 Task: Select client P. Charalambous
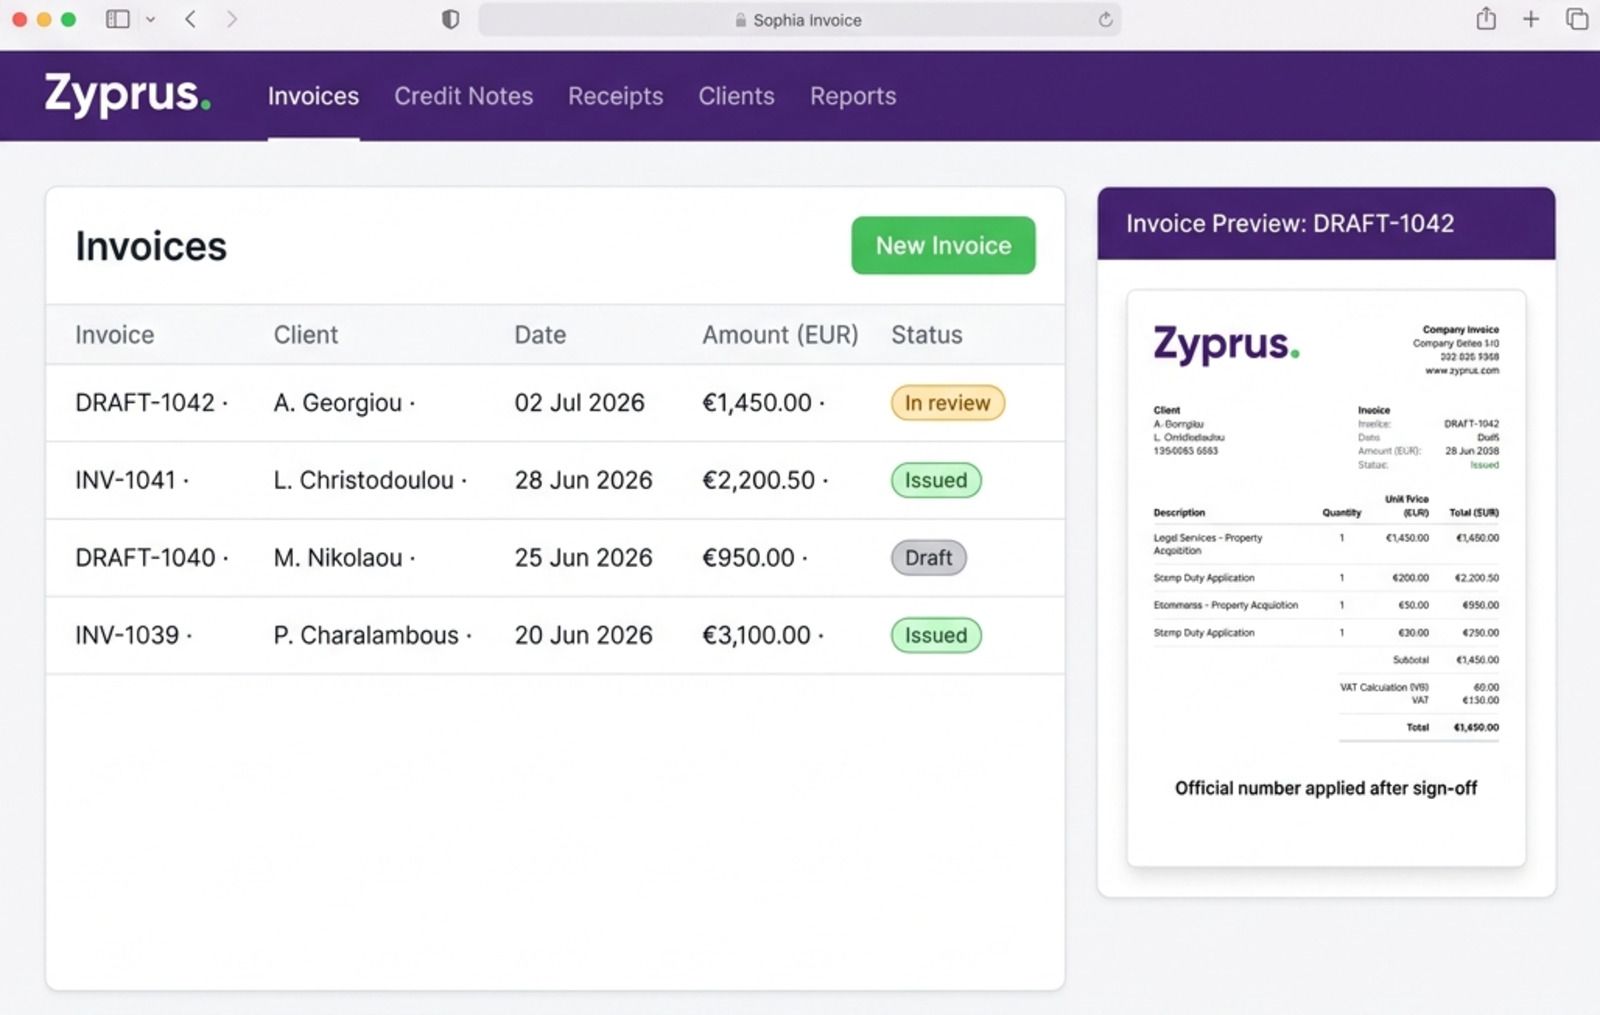366,635
